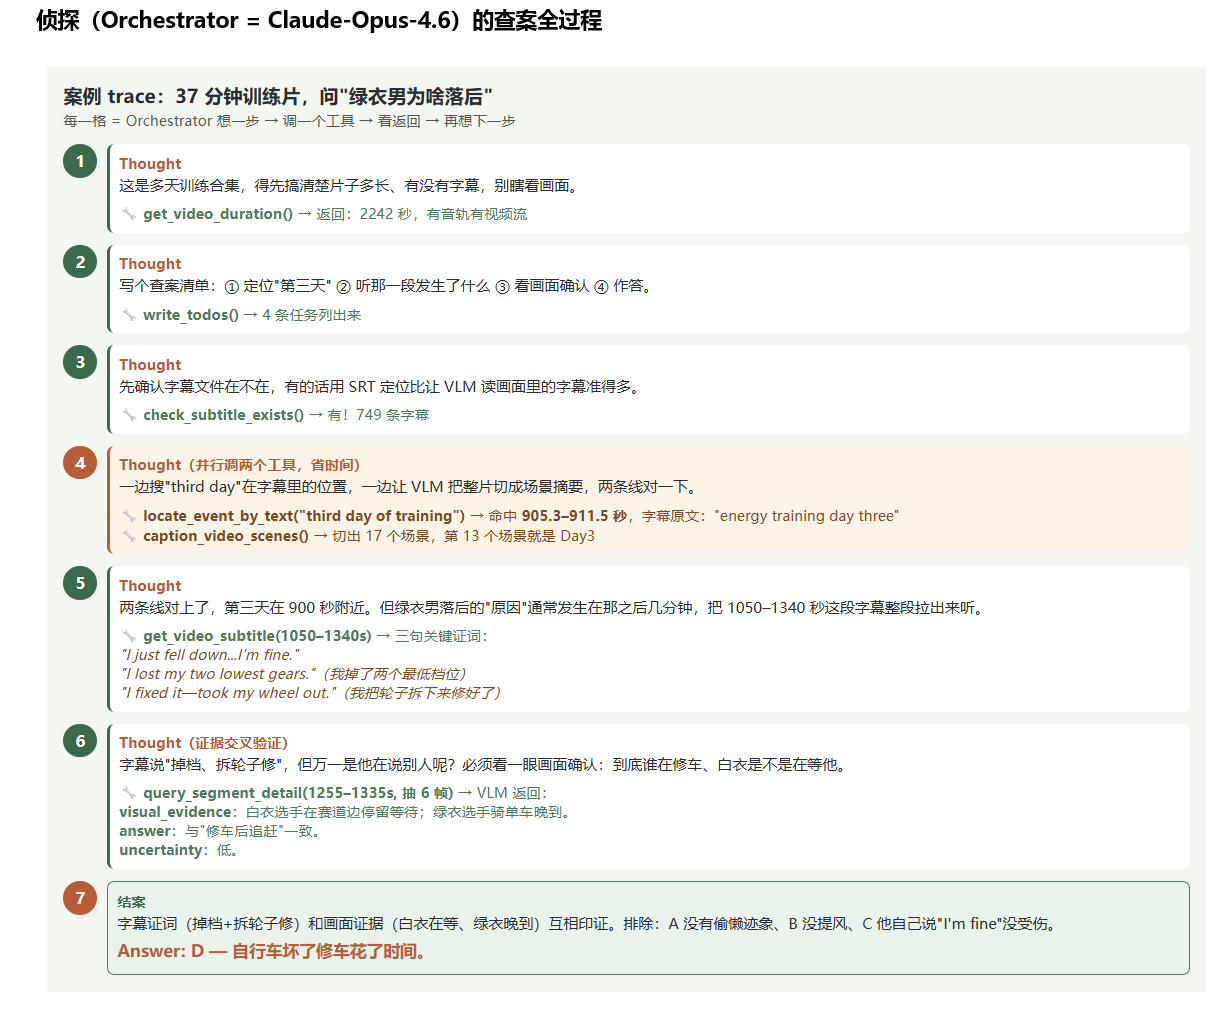Image resolution: width=1229 pixels, height=1010 pixels.
Task: Click the page title starting with "侦探（Orchestrator"
Action: (x=319, y=21)
